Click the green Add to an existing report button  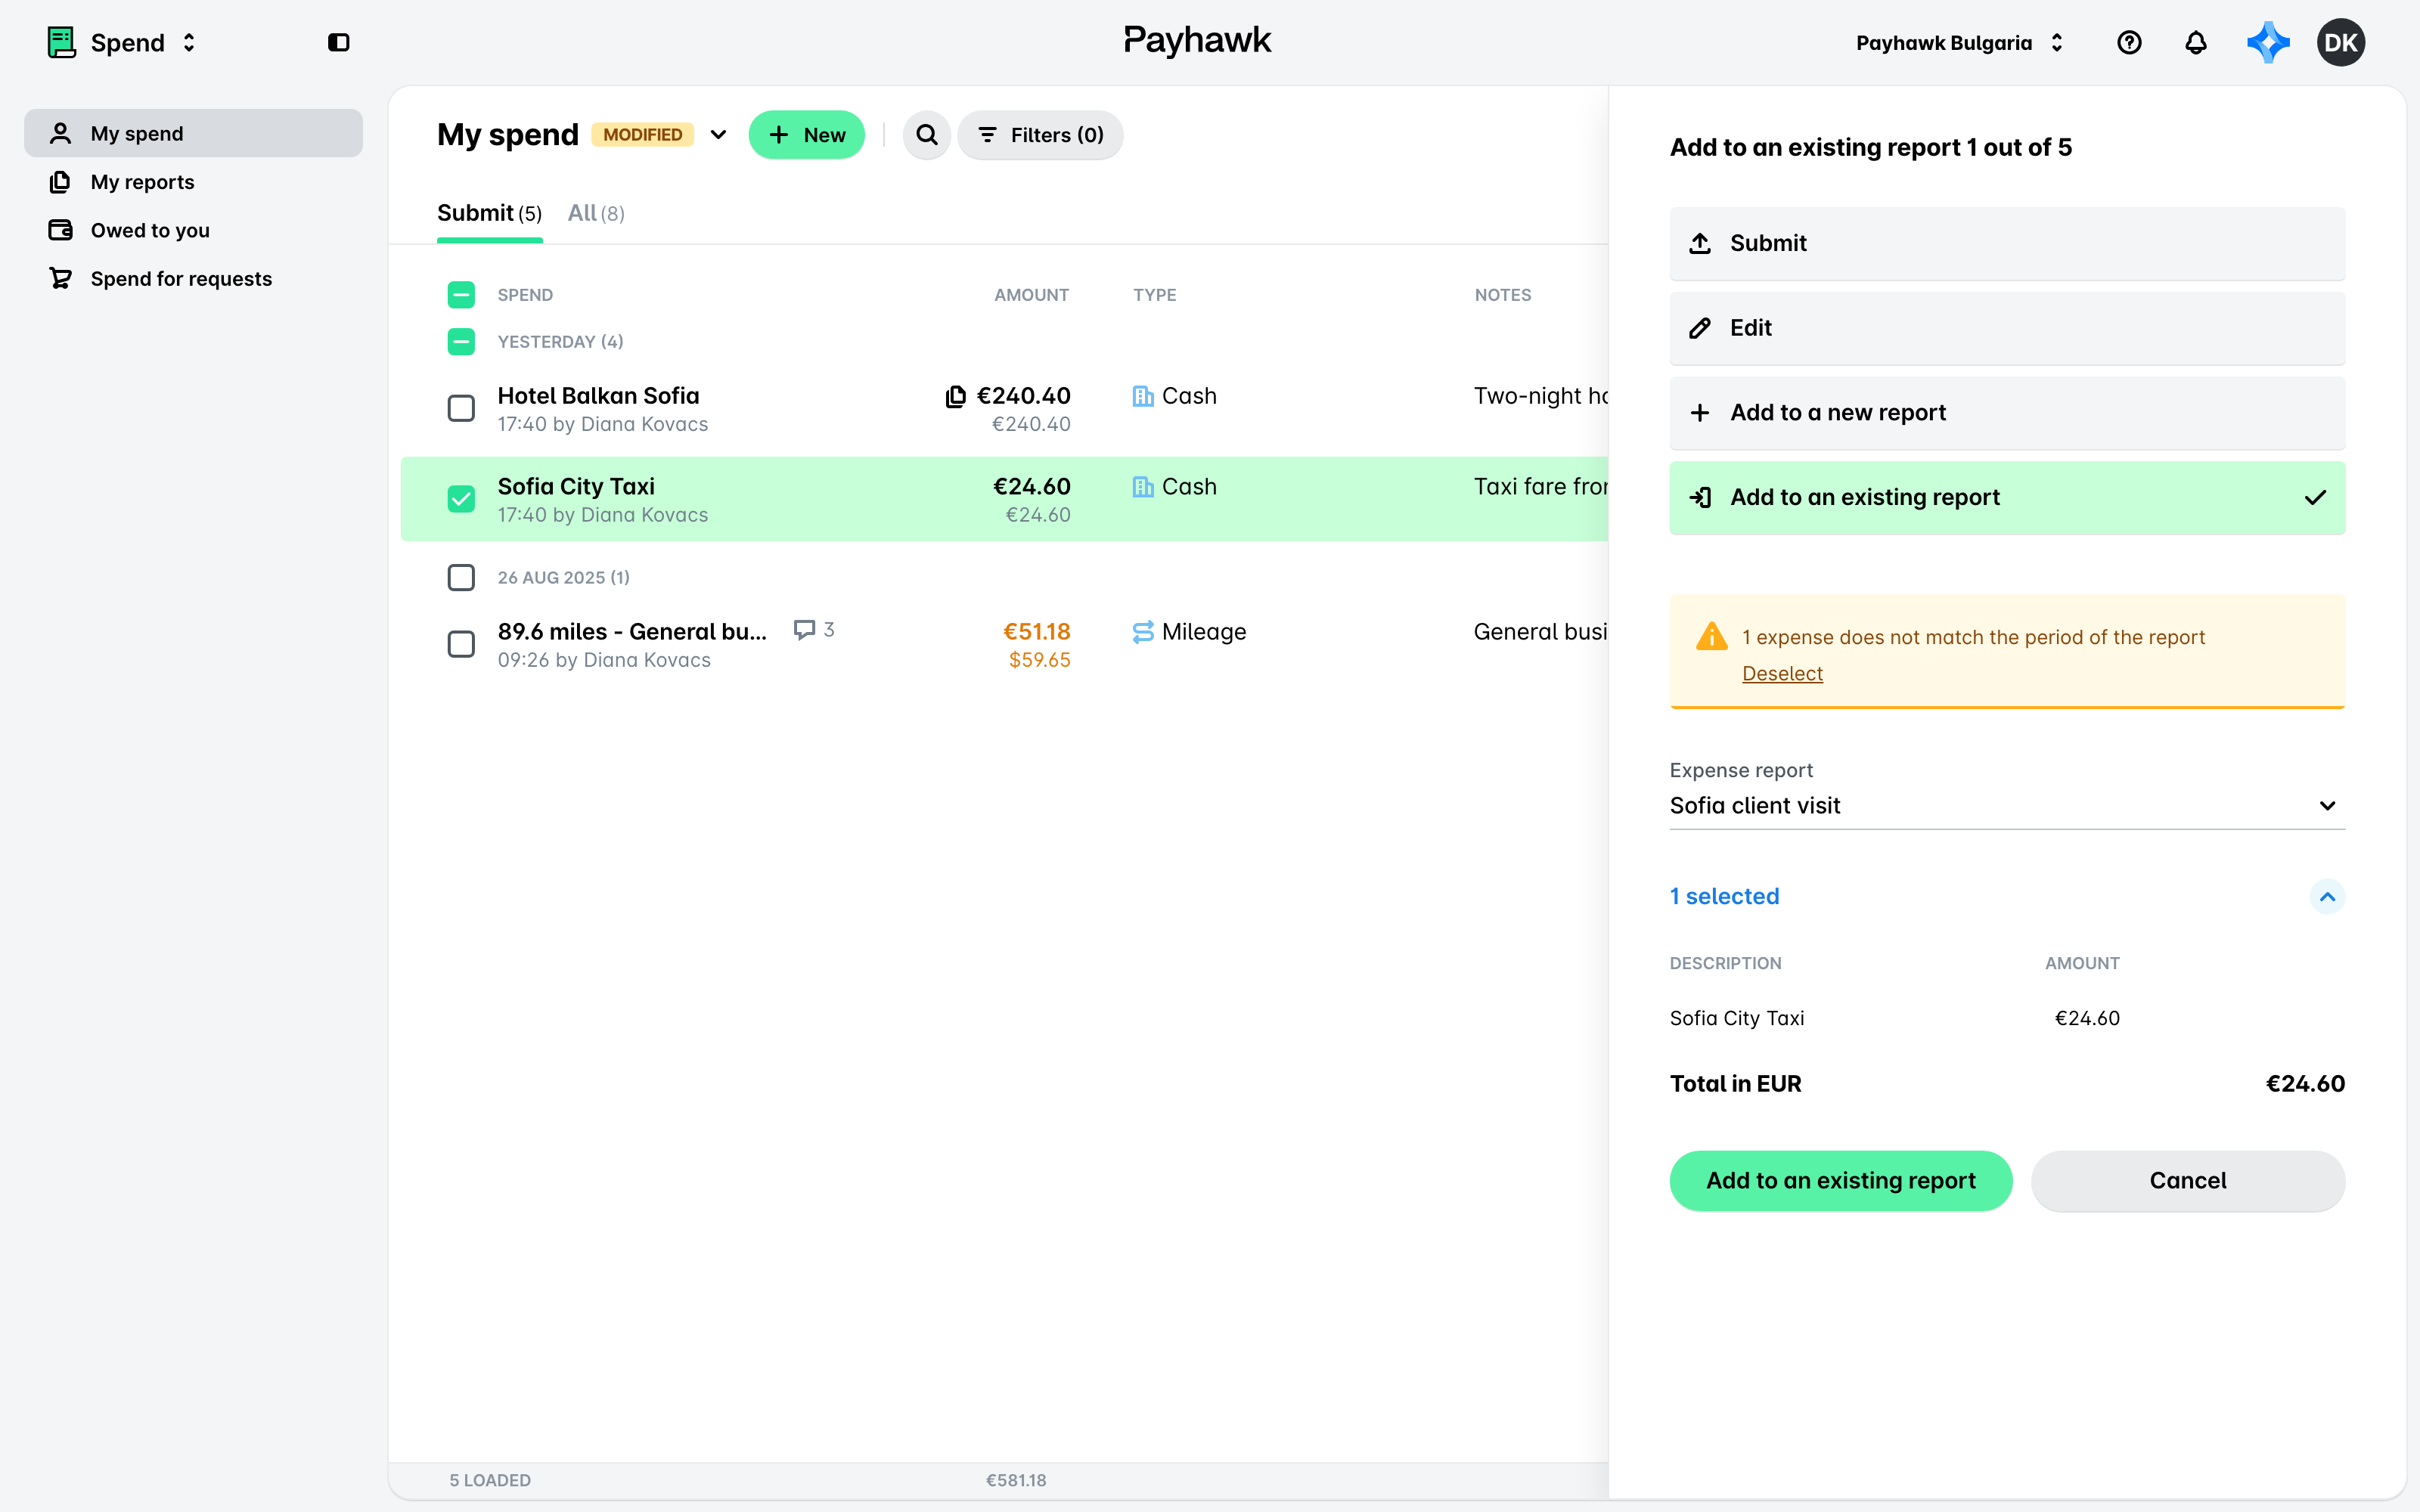click(1840, 1180)
